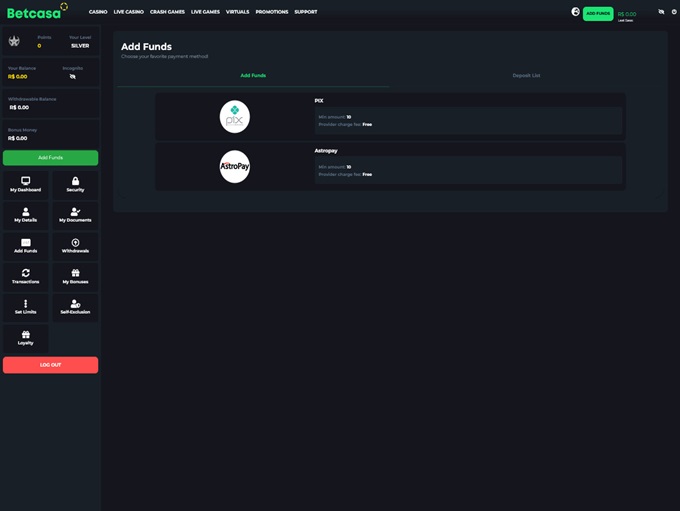This screenshot has height=511, width=680.
Task: Open the Crash Games menu item
Action: [x=167, y=12]
